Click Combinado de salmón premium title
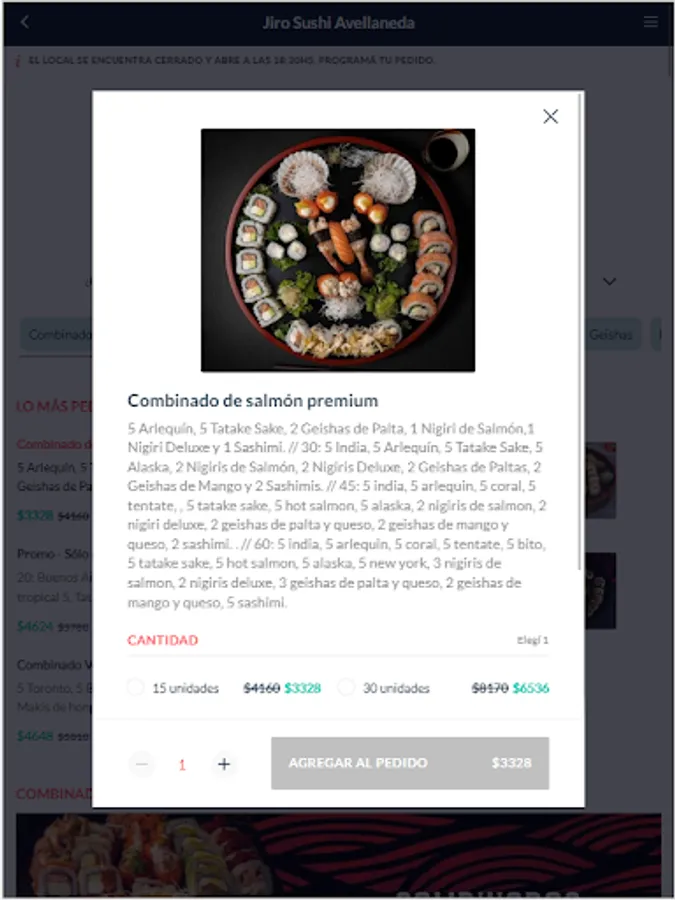 click(x=253, y=401)
